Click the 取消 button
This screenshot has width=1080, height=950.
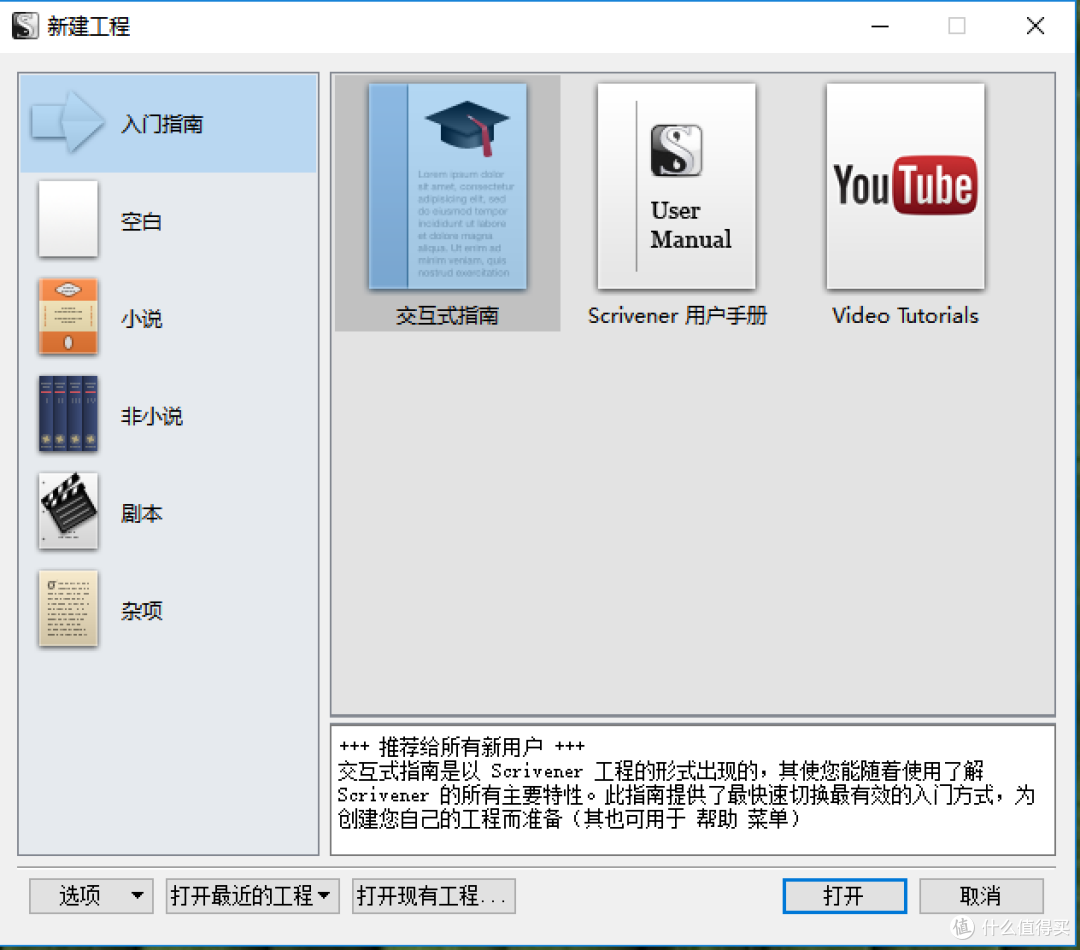[981, 896]
